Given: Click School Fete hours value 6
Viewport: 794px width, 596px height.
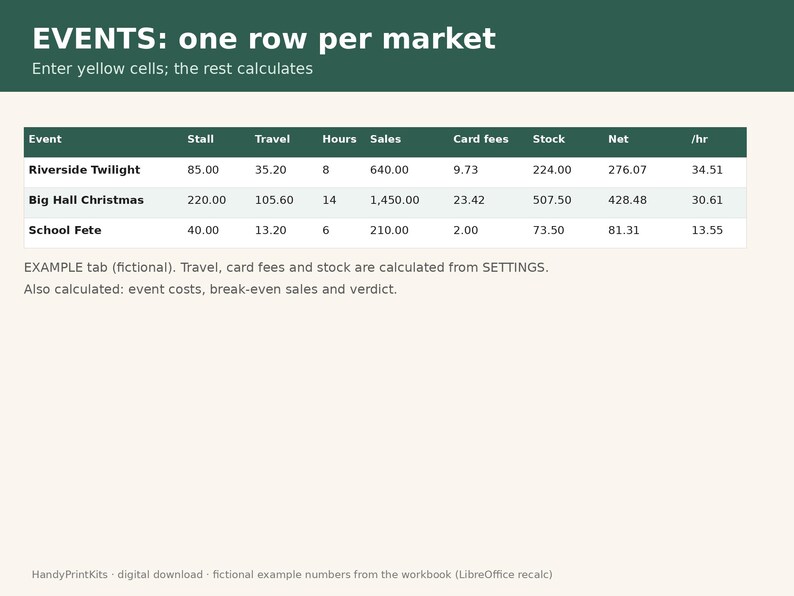Looking at the screenshot, I should (x=326, y=230).
